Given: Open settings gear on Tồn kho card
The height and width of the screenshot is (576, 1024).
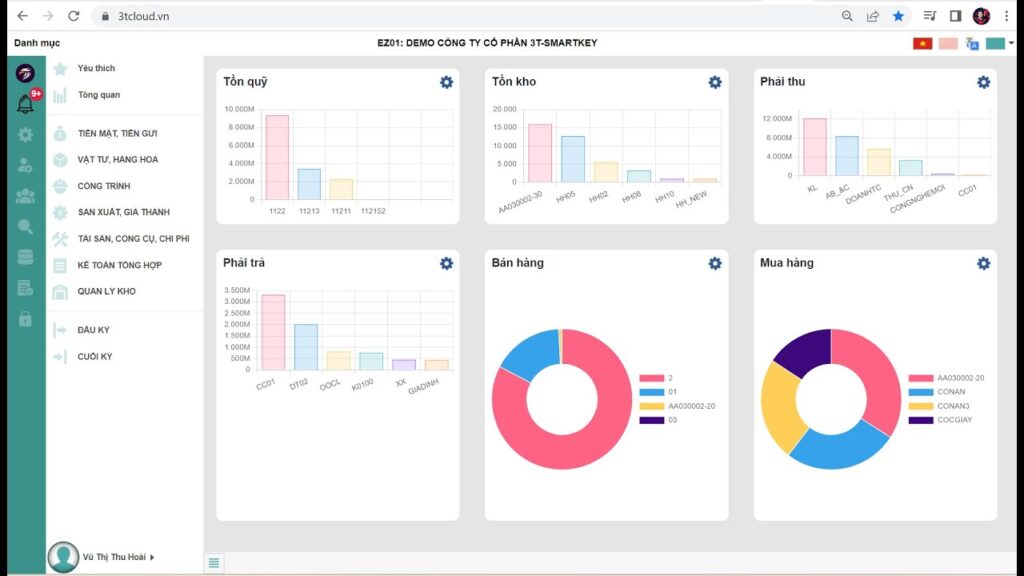Looking at the screenshot, I should click(x=715, y=82).
